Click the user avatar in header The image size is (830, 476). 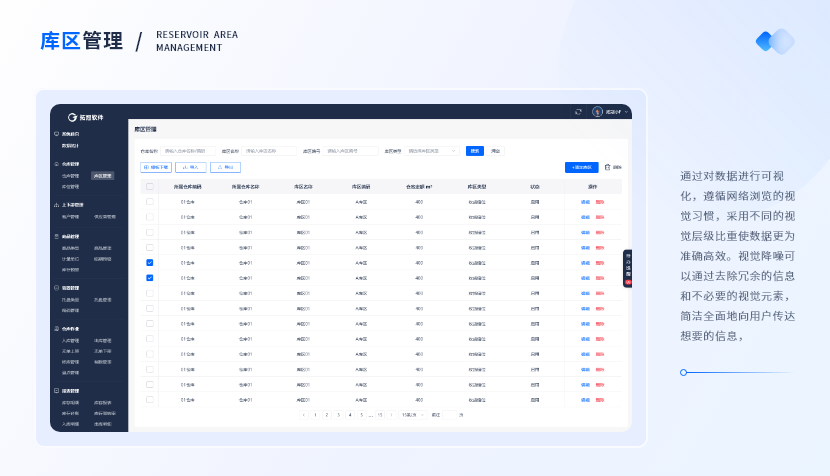(597, 111)
